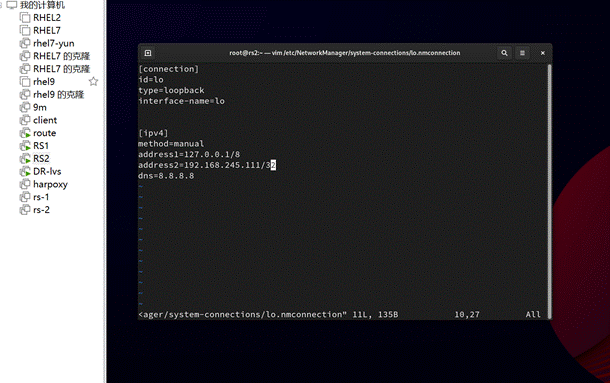
Task: Select the RHEL7 virtual machine
Action: pos(47,30)
